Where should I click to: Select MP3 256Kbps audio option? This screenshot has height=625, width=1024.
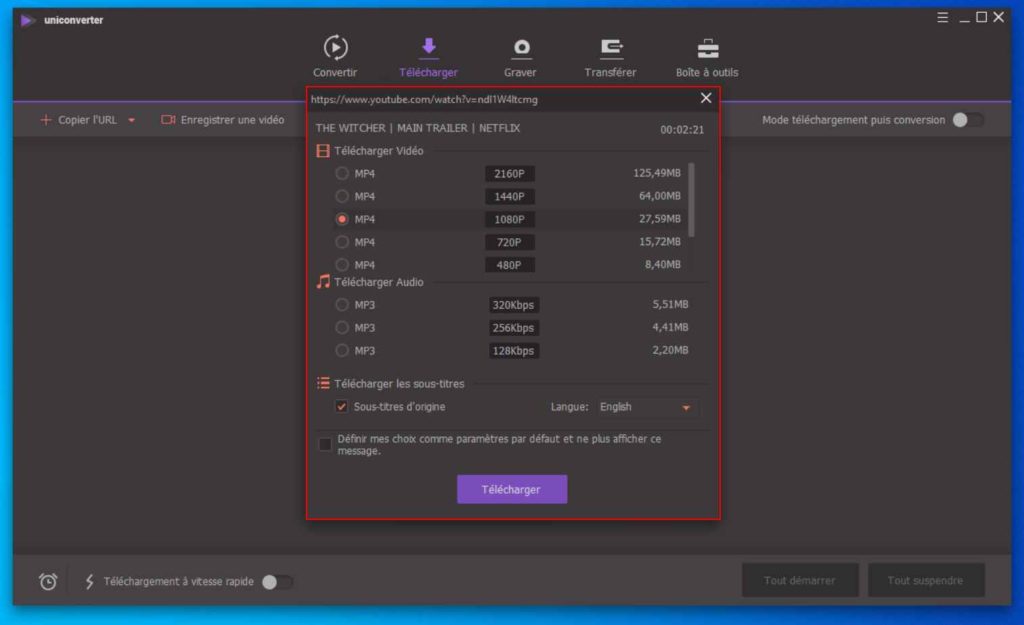pyautogui.click(x=342, y=328)
